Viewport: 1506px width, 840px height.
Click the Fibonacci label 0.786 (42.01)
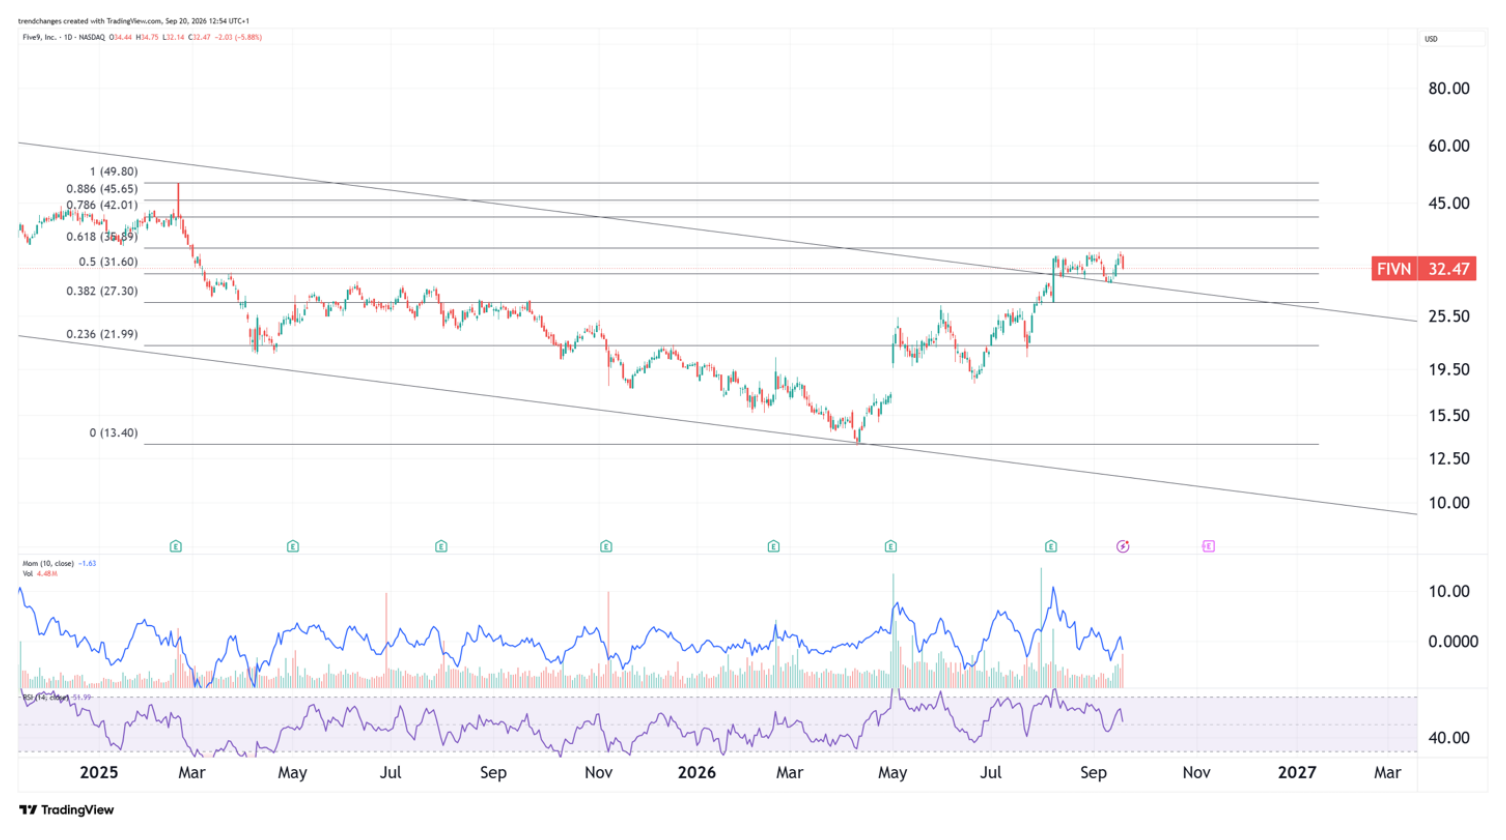click(x=102, y=205)
